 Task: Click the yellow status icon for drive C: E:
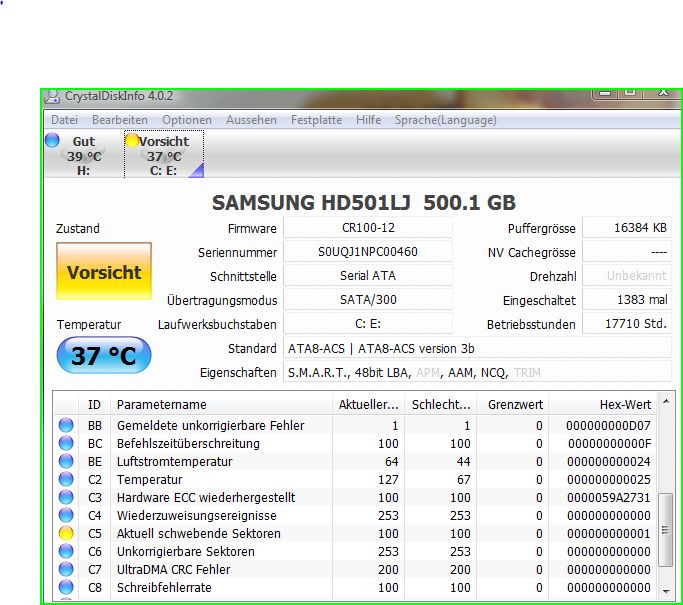[132, 140]
